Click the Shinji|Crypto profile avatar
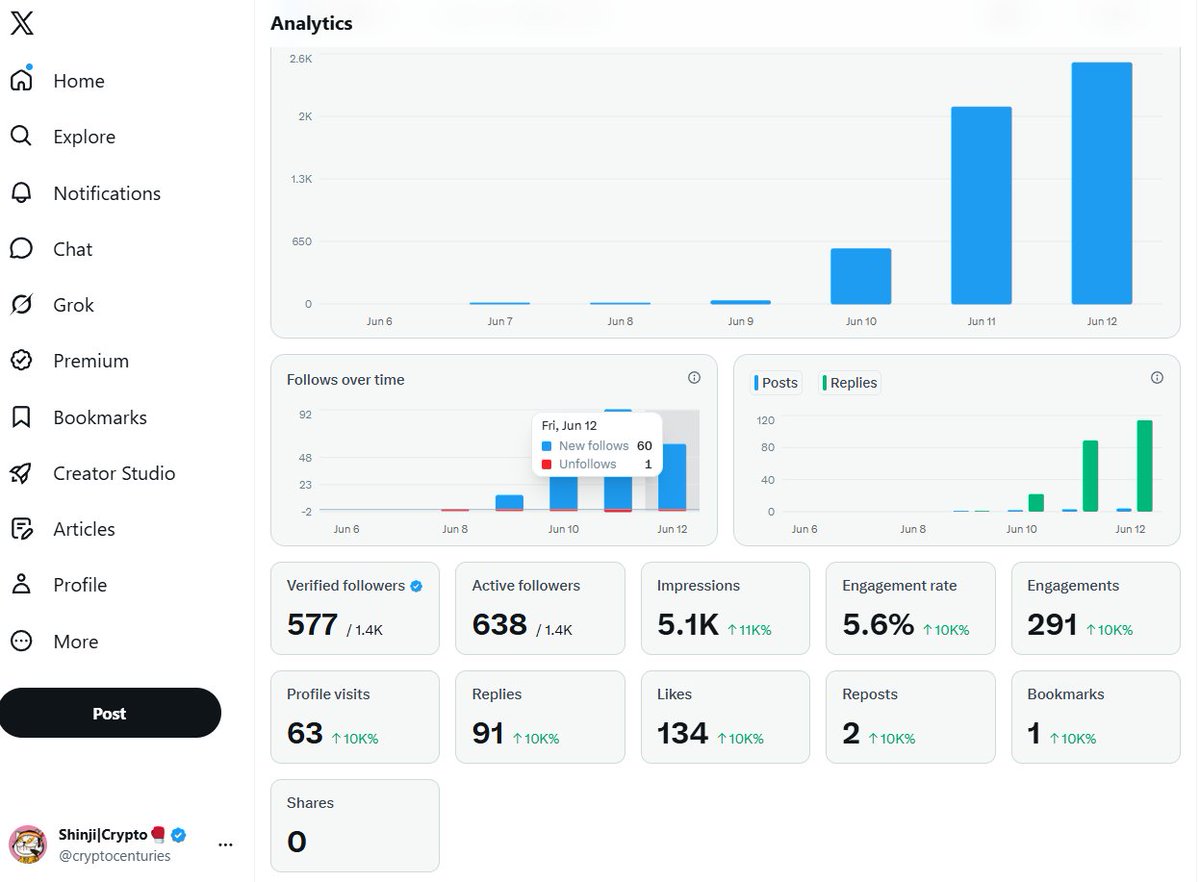Screen dimensions: 1200x882 click(x=28, y=844)
